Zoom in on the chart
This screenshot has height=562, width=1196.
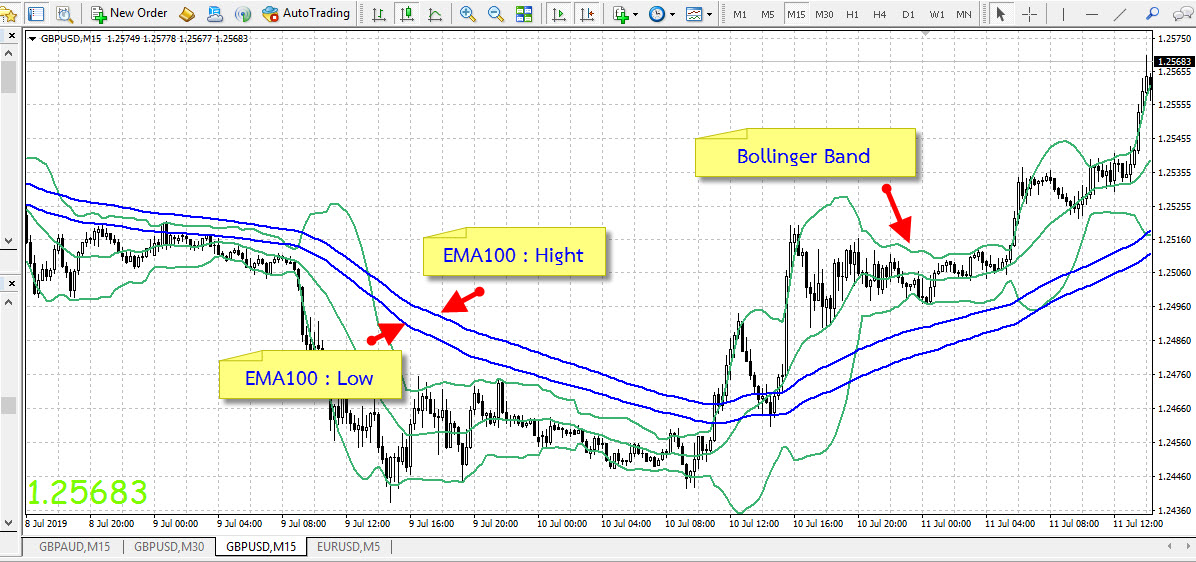click(467, 14)
